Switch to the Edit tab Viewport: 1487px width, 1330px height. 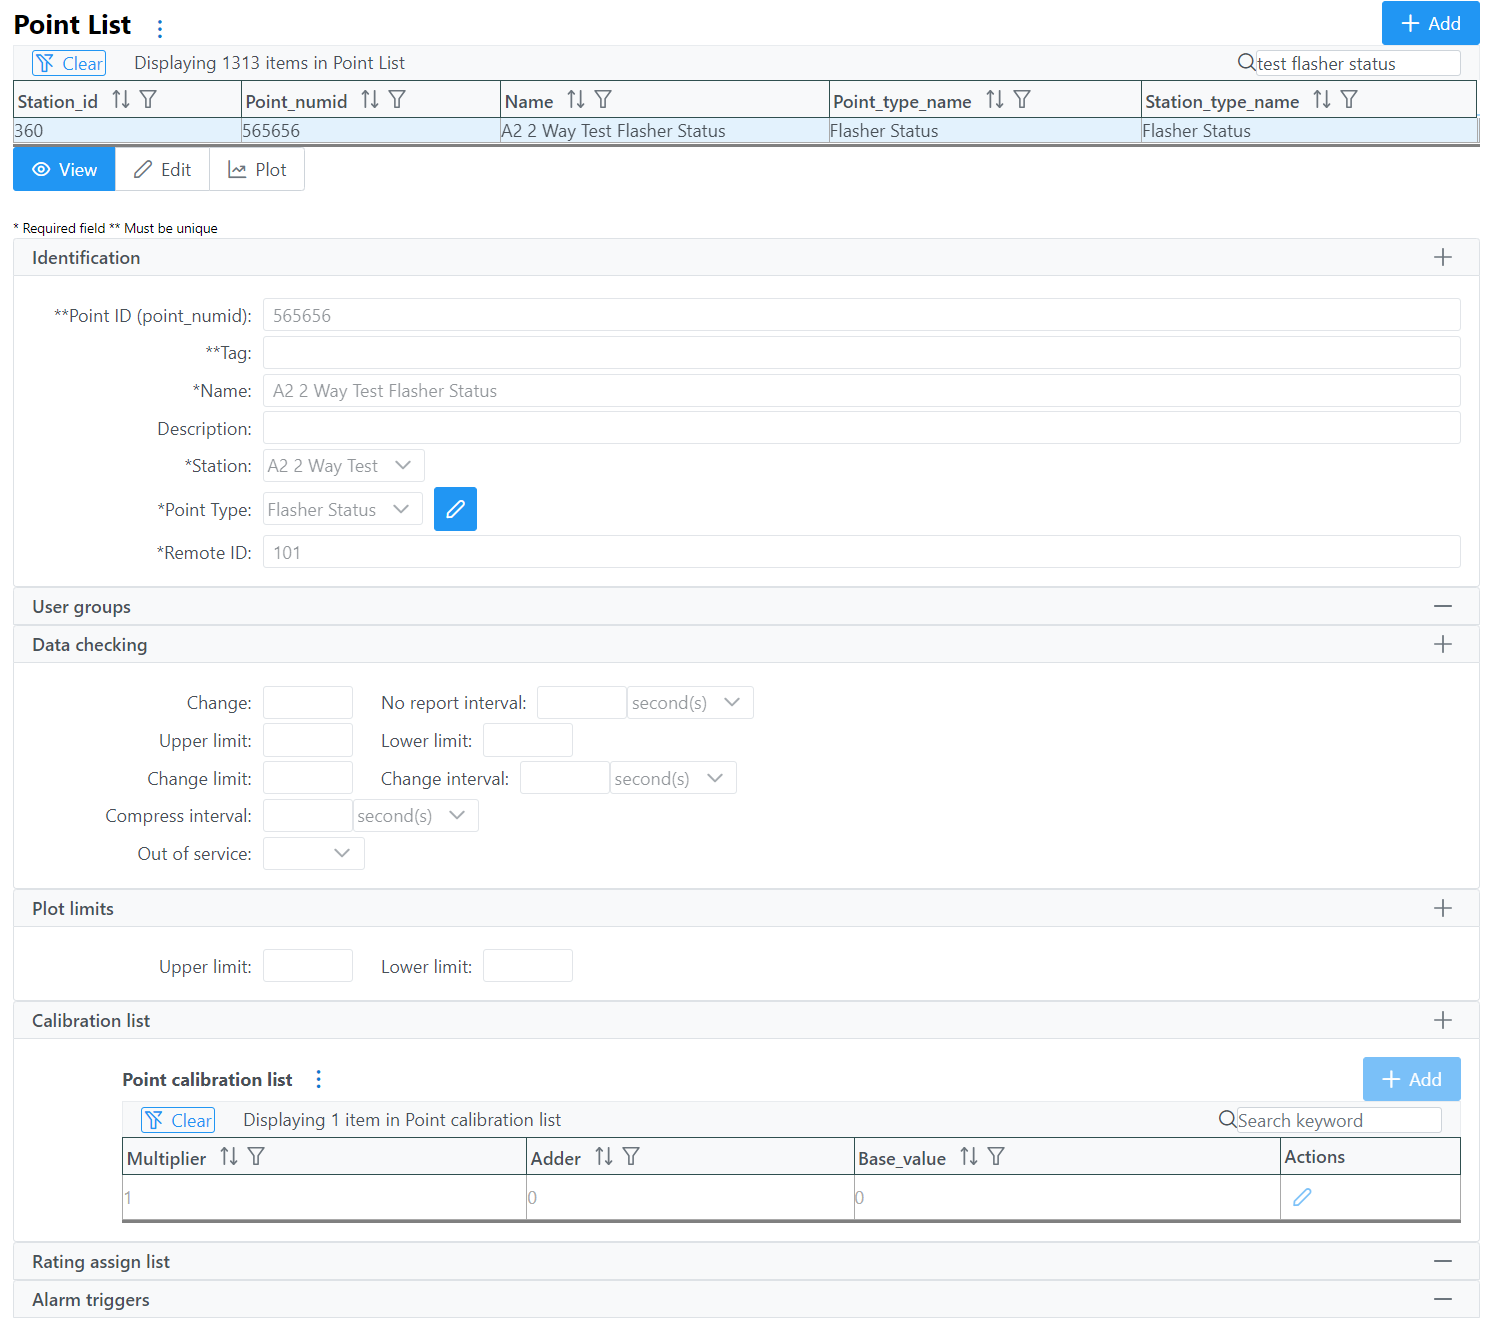162,170
